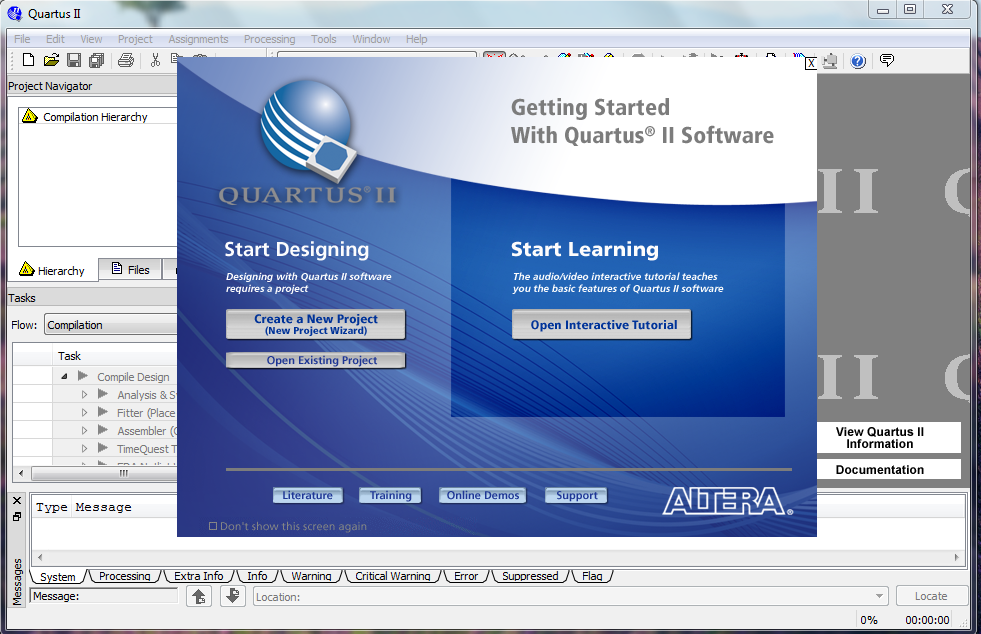981x634 pixels.
Task: Undock the Messages panel using the float icon
Action: (x=17, y=516)
